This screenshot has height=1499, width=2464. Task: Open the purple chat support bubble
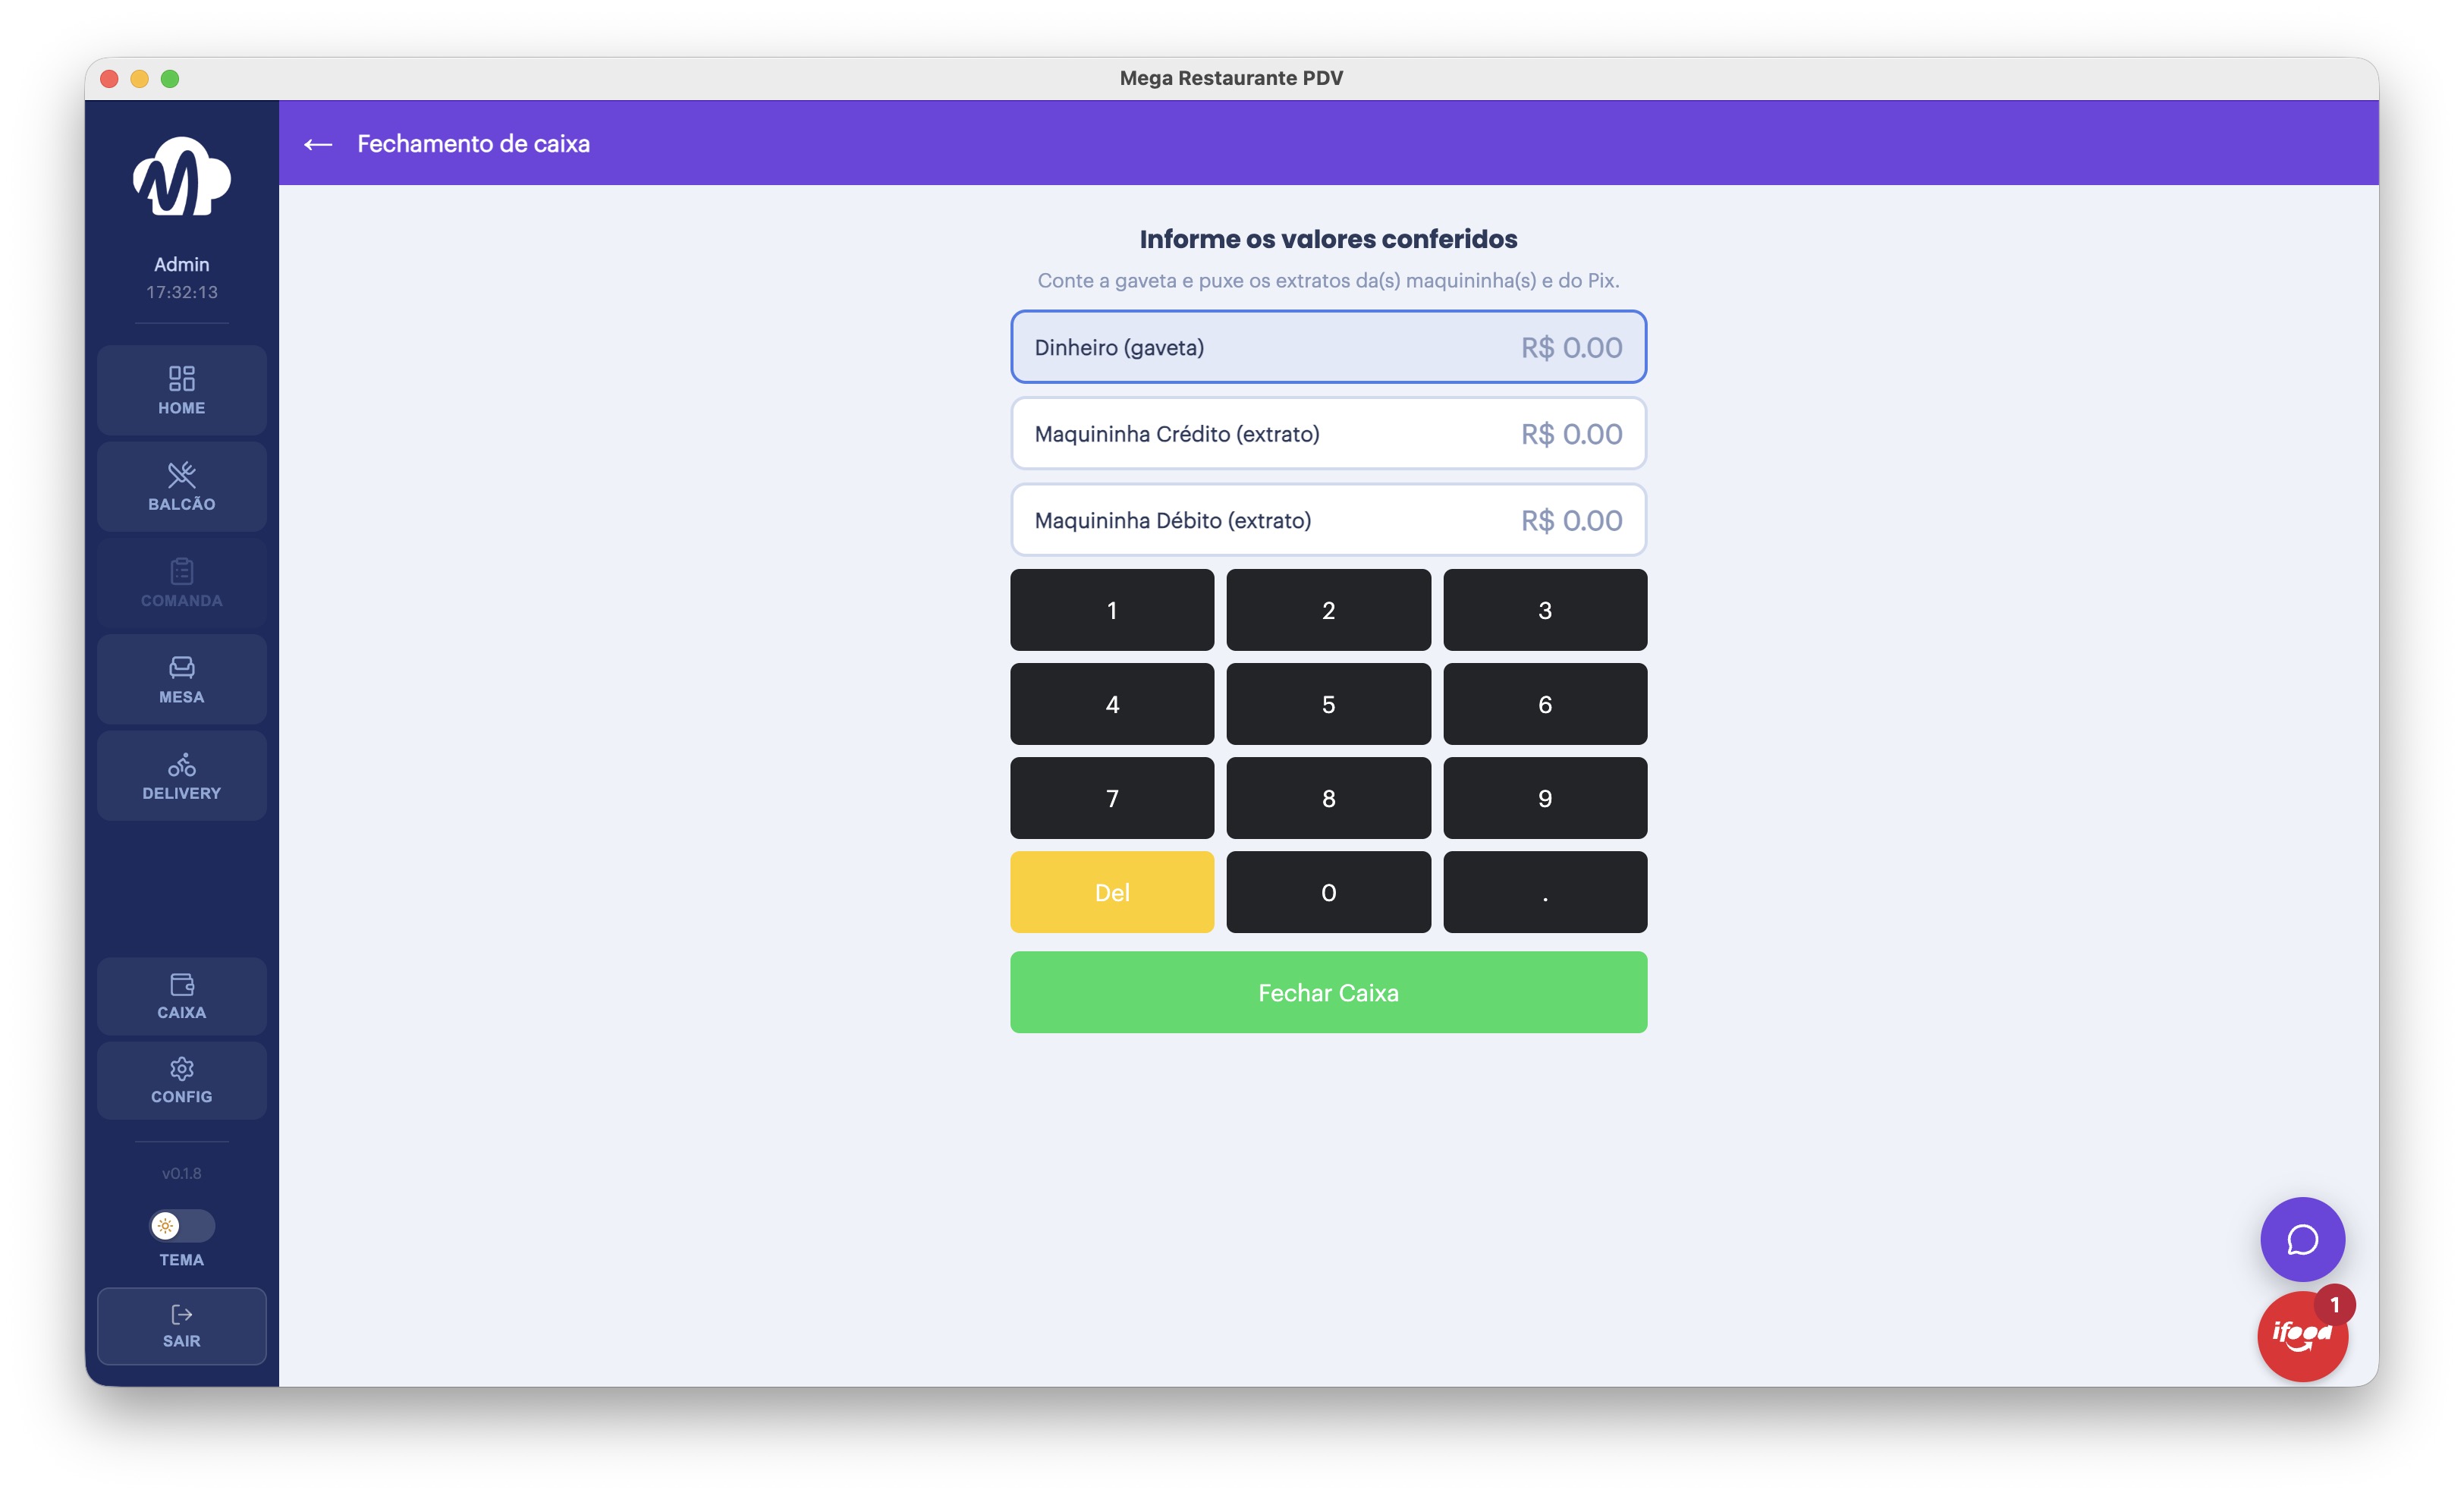point(2302,1239)
